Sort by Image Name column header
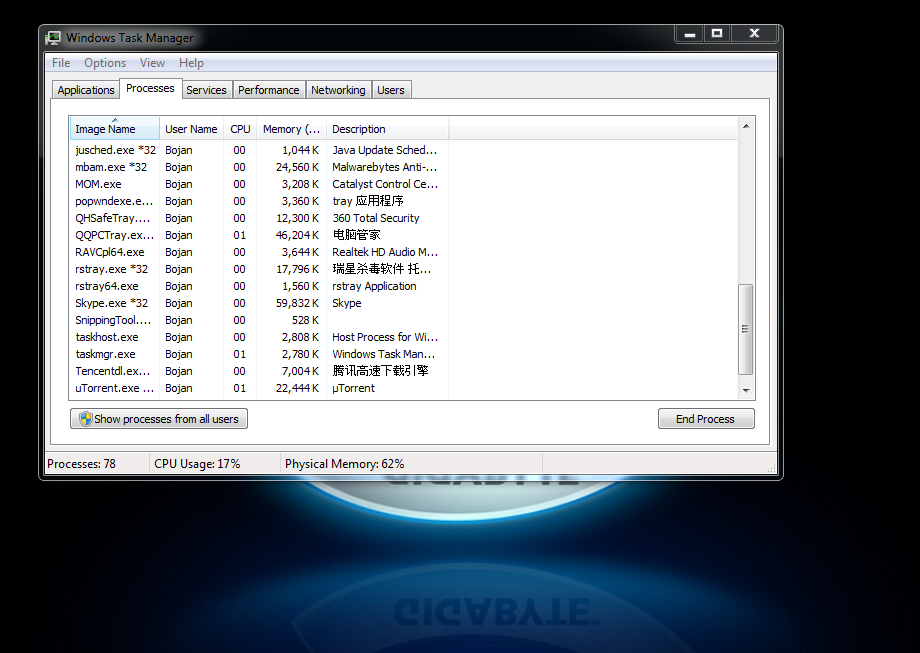 pyautogui.click(x=114, y=129)
